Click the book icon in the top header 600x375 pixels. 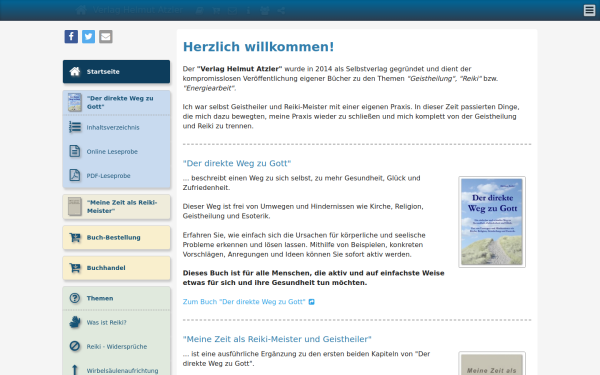tap(199, 11)
